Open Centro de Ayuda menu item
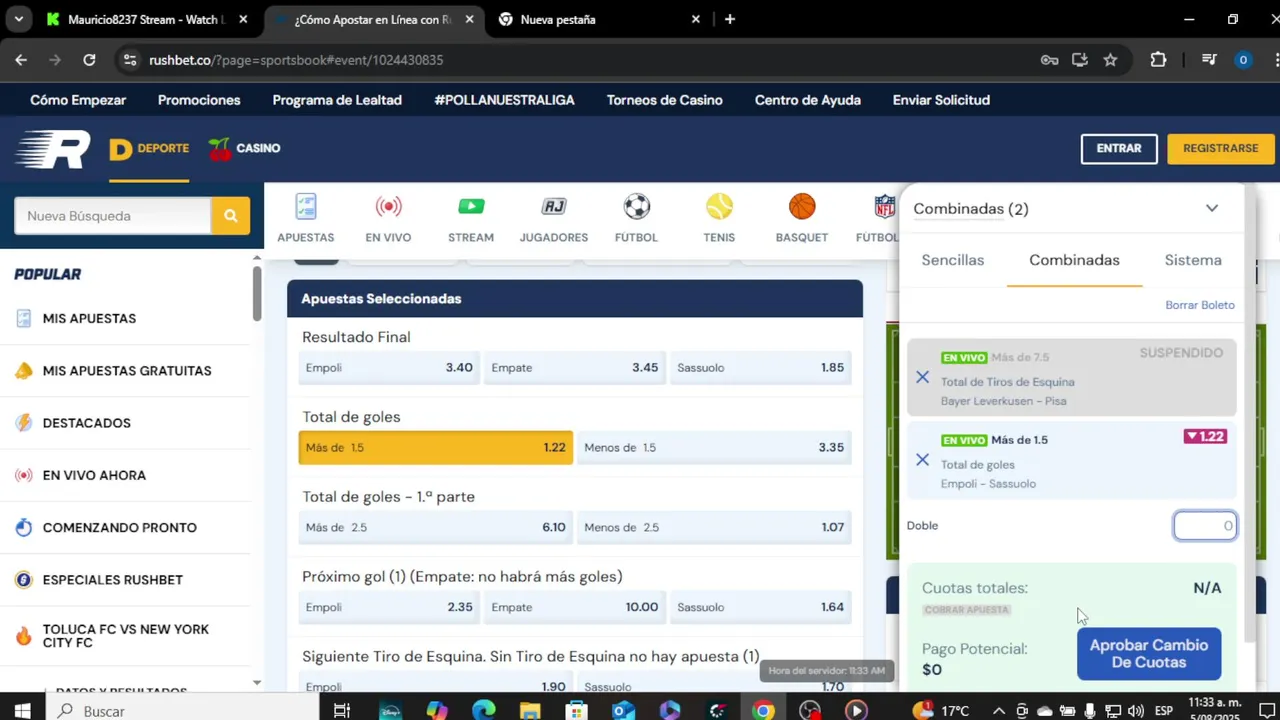The width and height of the screenshot is (1280, 720). click(807, 100)
